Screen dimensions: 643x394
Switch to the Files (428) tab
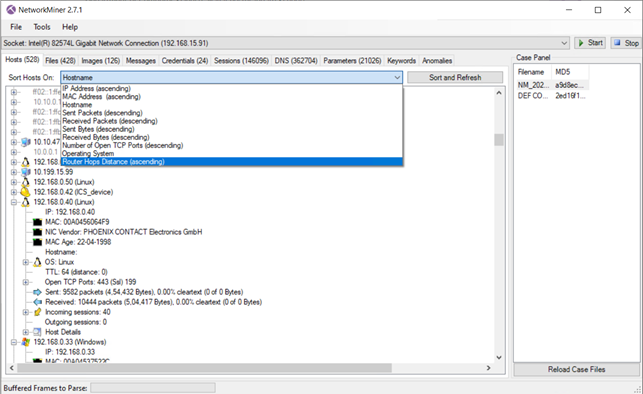[x=60, y=61]
